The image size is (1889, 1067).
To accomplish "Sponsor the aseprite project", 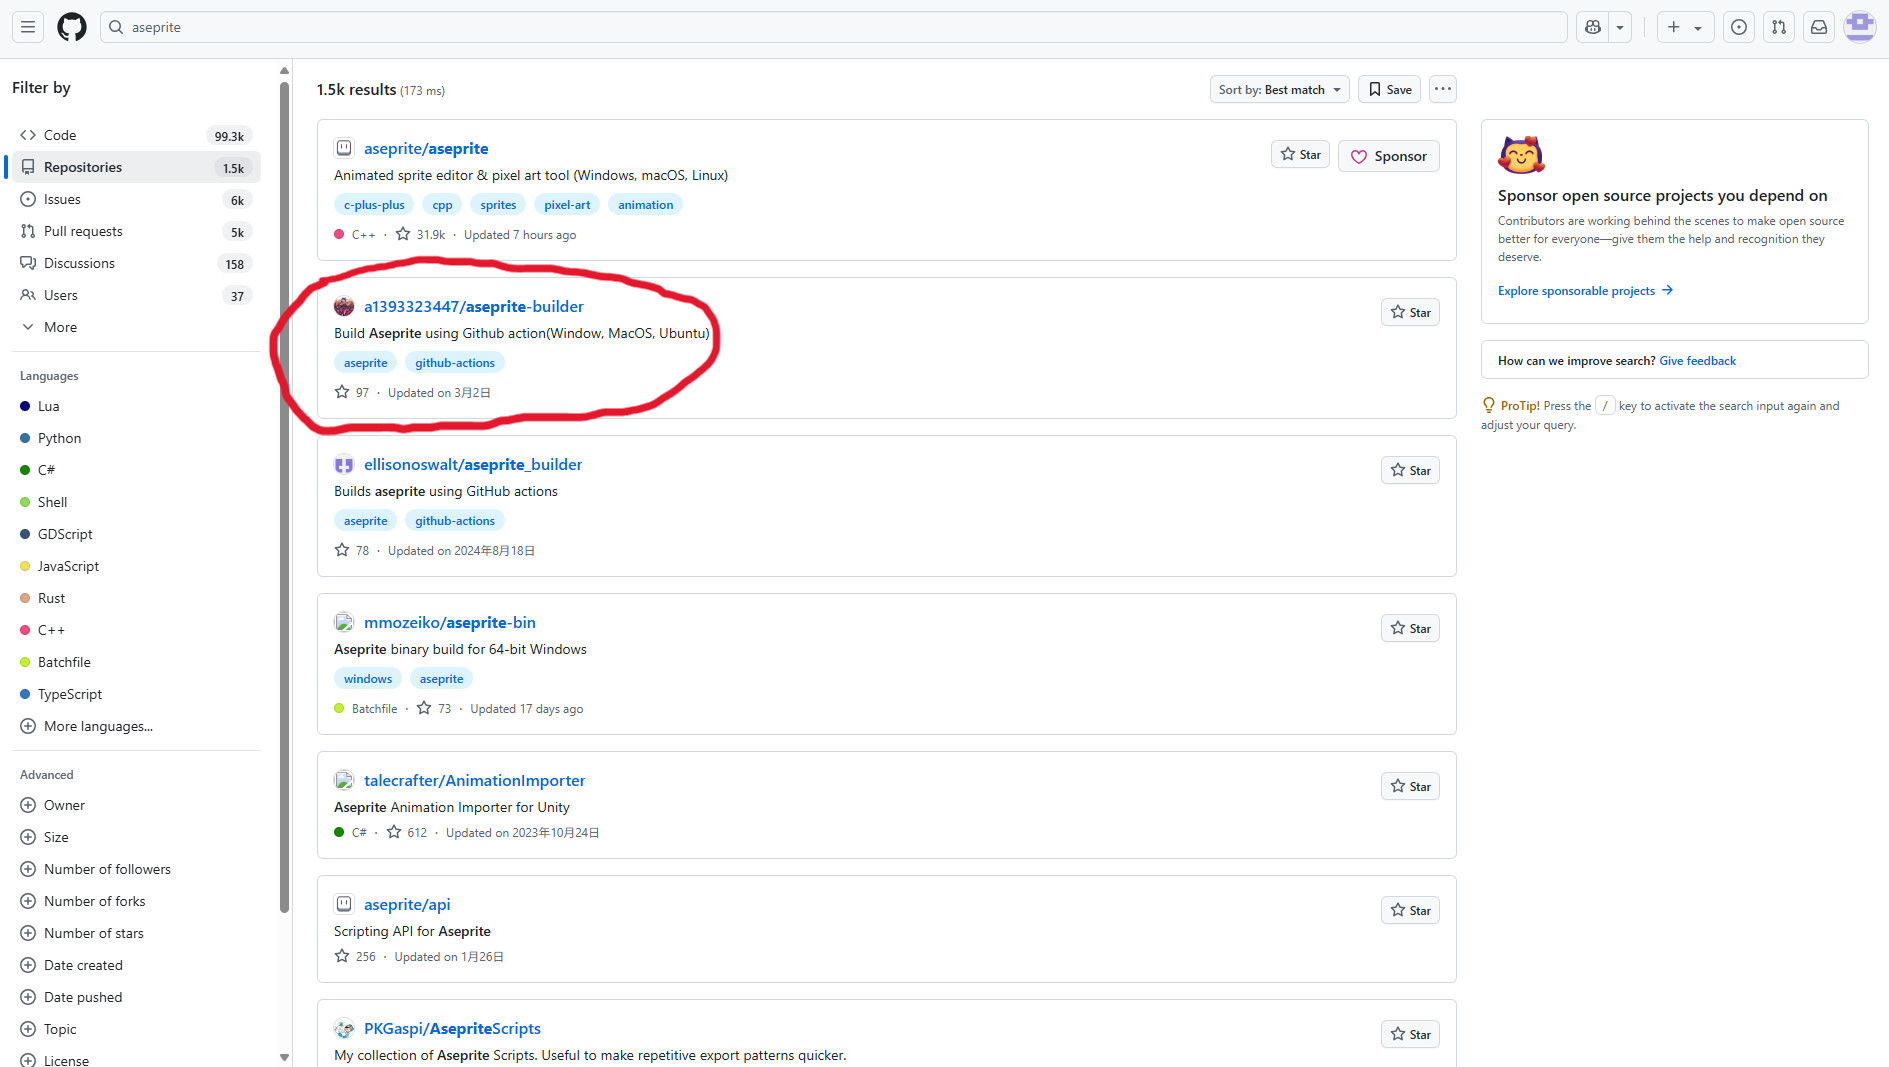I will [1389, 156].
